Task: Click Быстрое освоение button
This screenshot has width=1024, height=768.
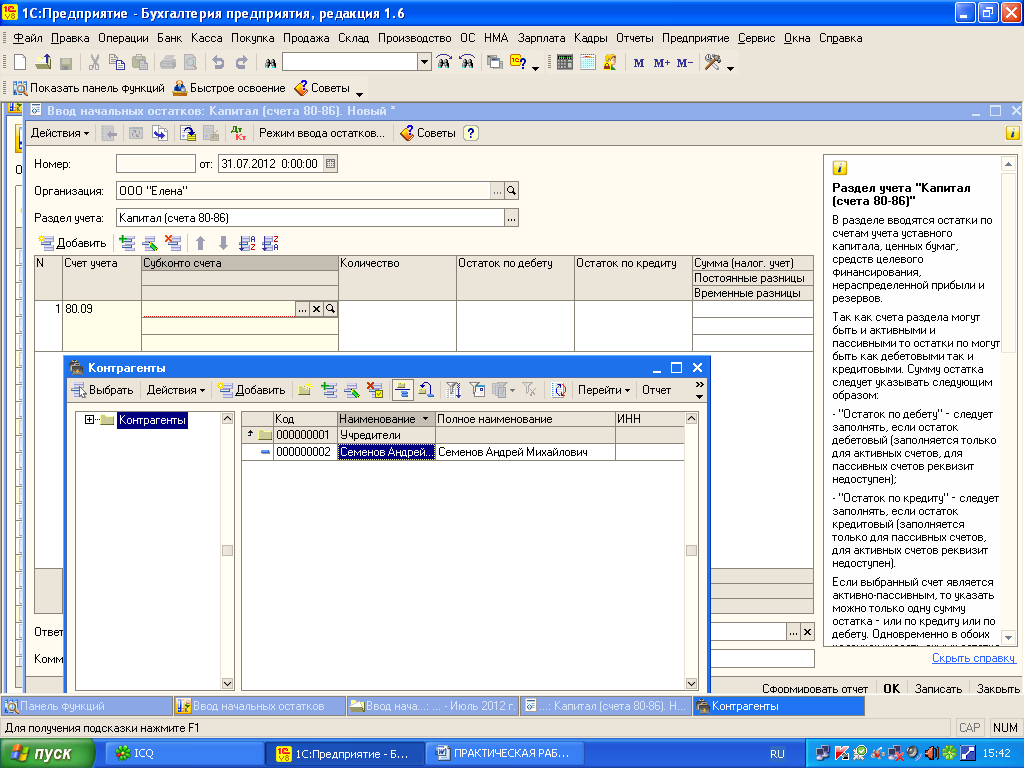Action: [229, 88]
